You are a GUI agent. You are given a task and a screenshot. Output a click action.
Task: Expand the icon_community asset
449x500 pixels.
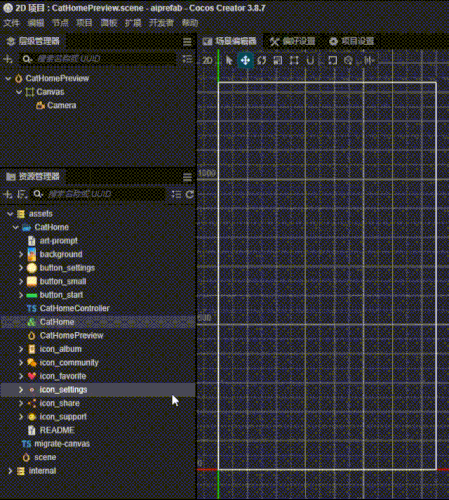coord(21,363)
